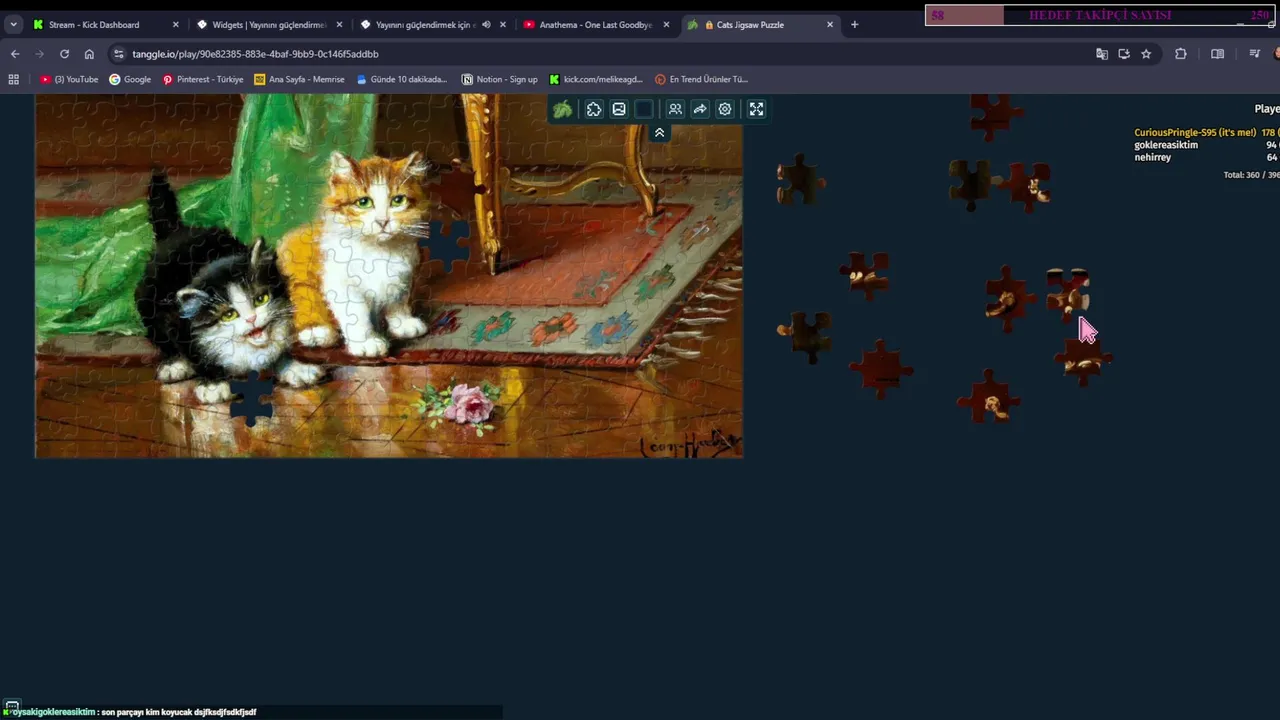
Task: Collapse the puzzle toolbar with double chevron
Action: coord(659,132)
